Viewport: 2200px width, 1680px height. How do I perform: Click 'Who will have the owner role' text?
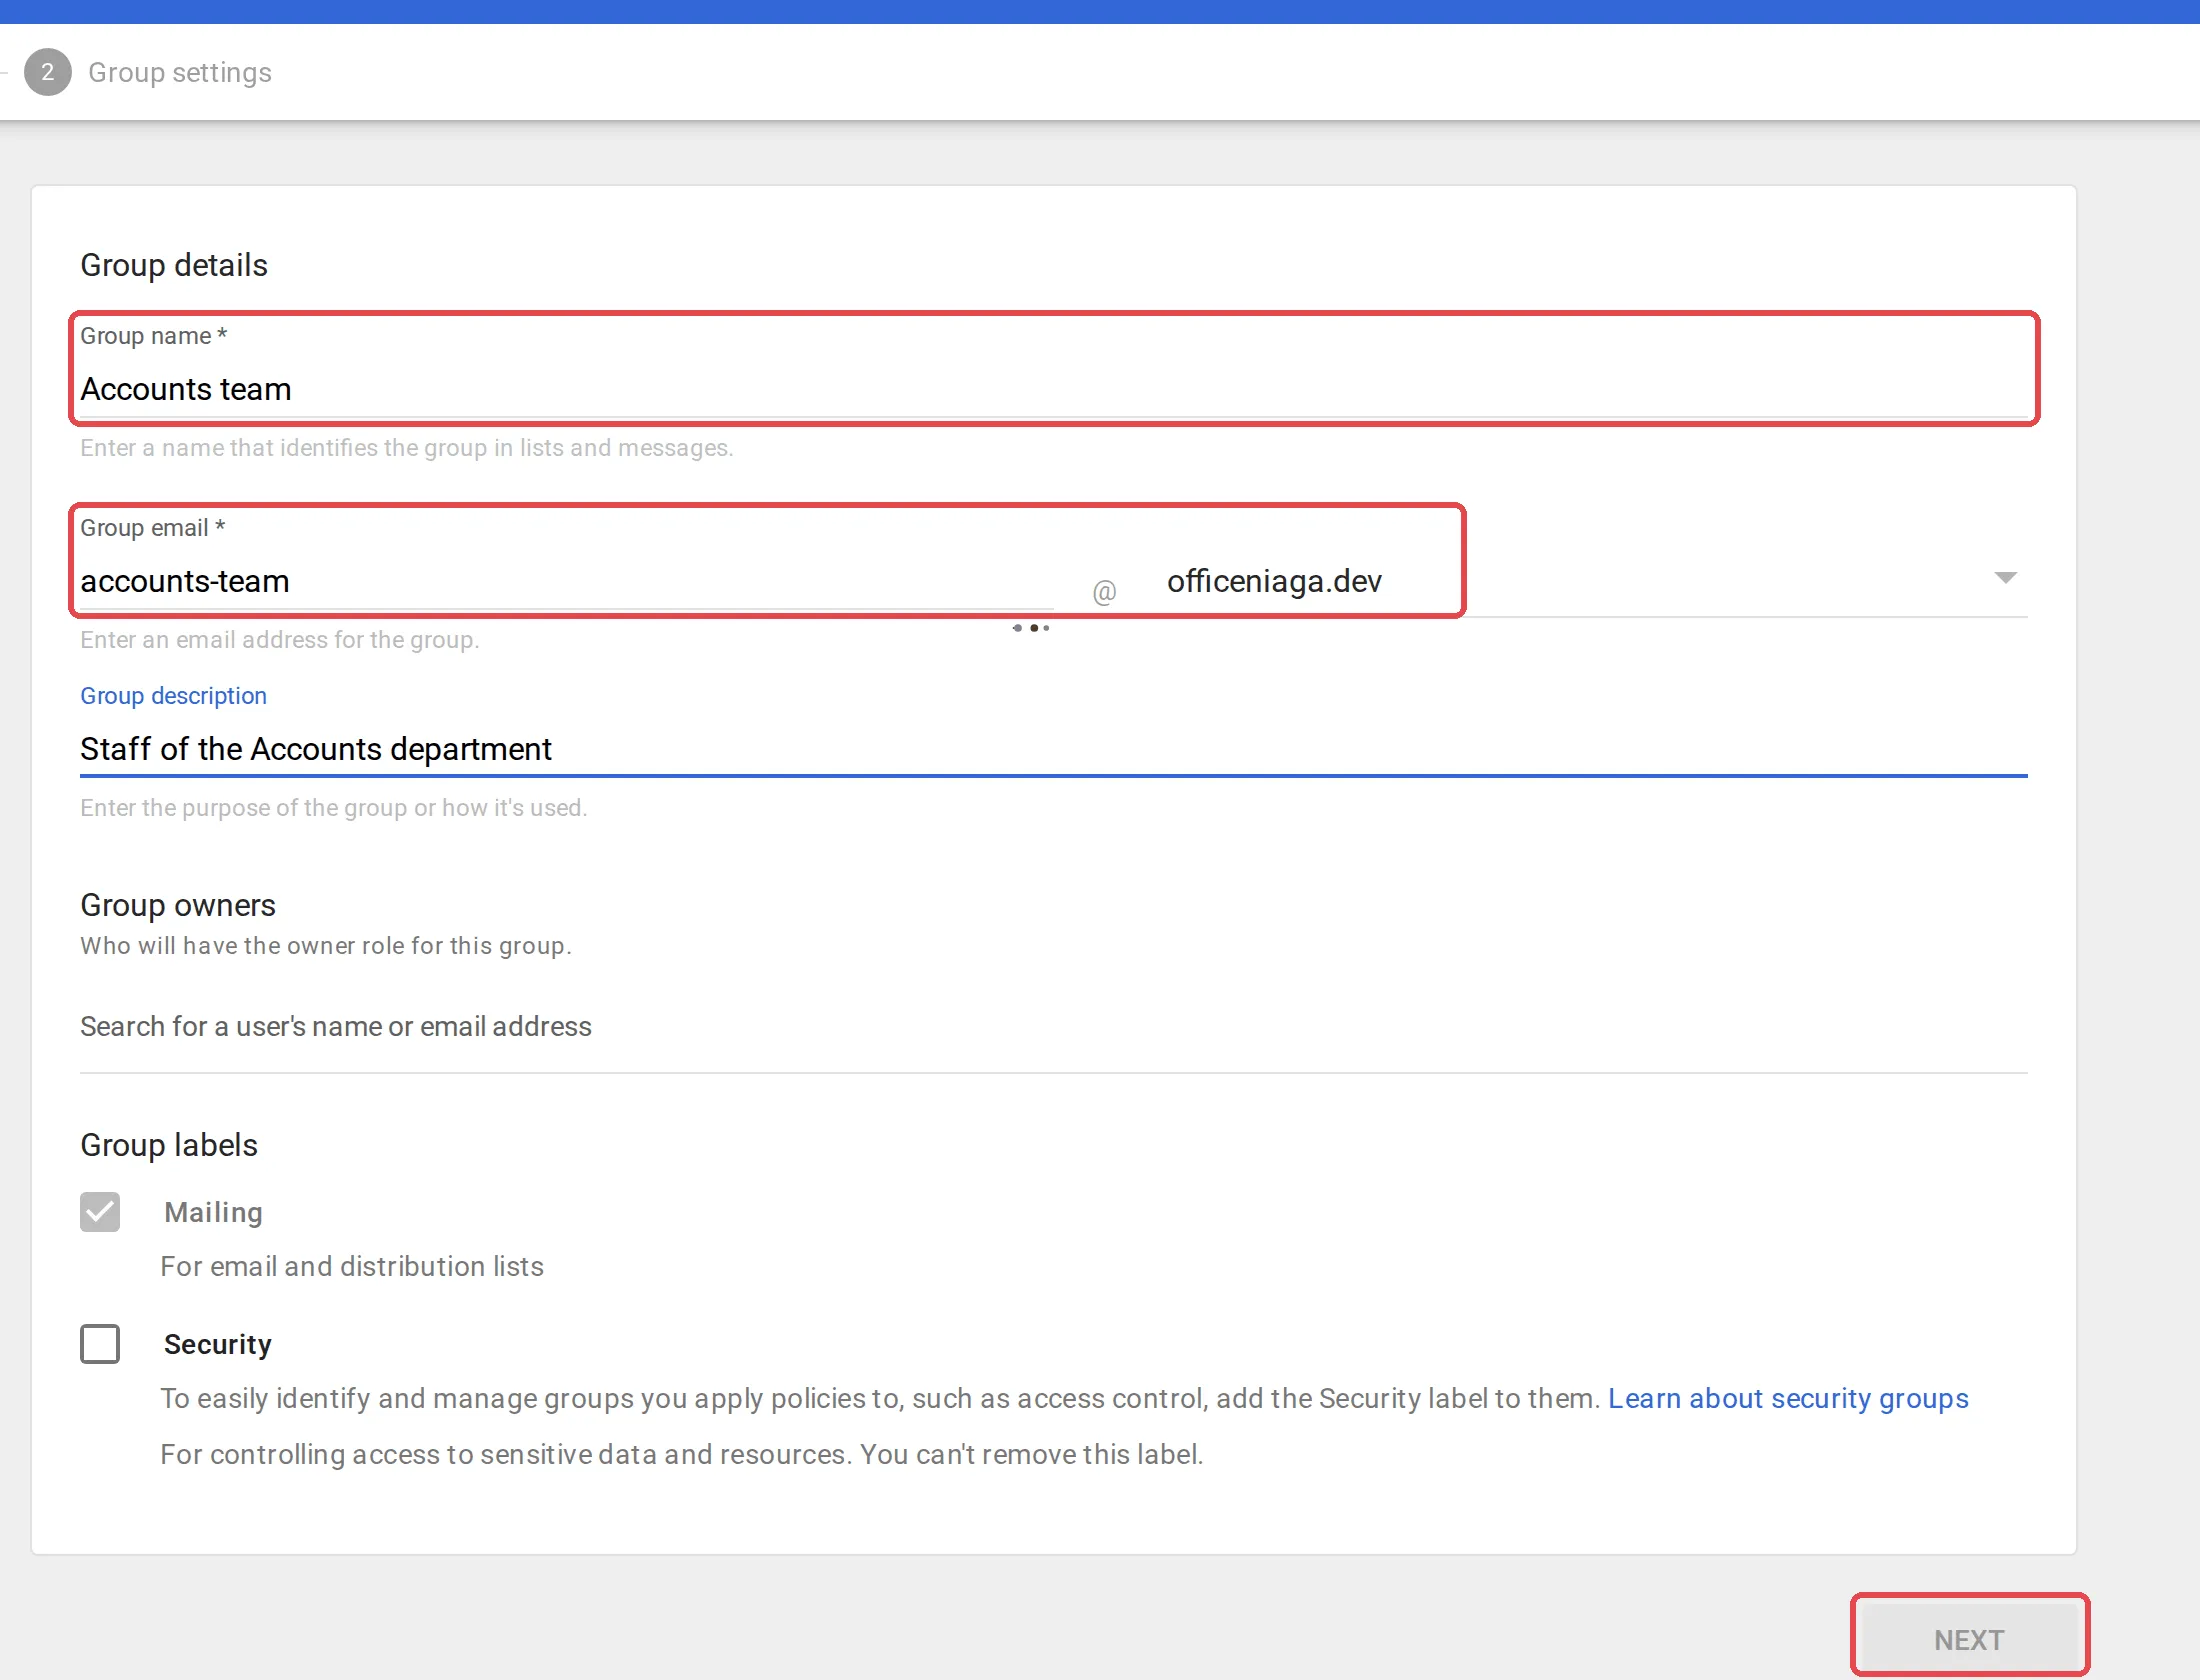coord(326,946)
